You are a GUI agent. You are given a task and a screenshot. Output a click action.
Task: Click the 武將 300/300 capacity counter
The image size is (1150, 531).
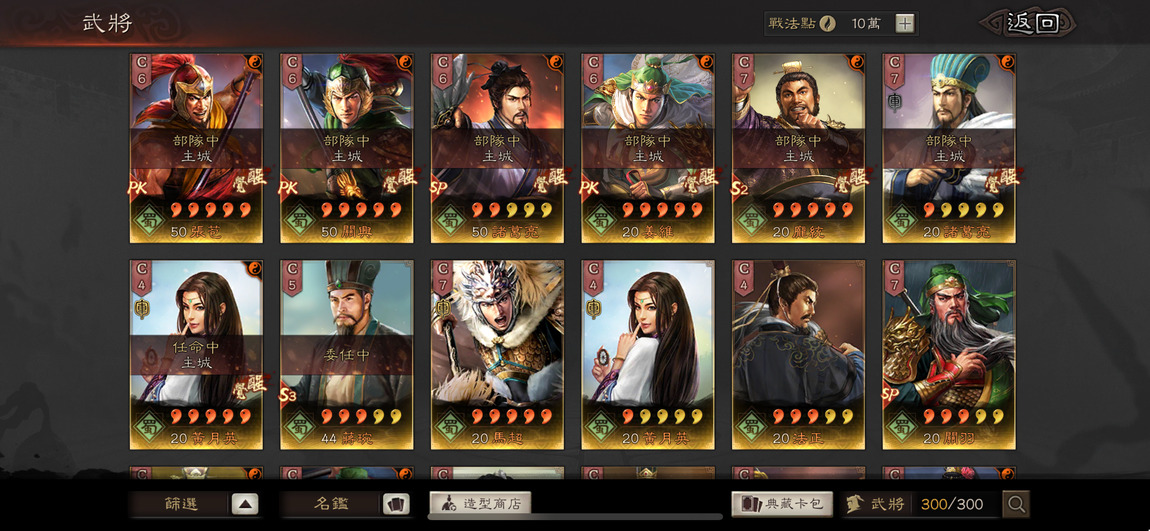[921, 504]
